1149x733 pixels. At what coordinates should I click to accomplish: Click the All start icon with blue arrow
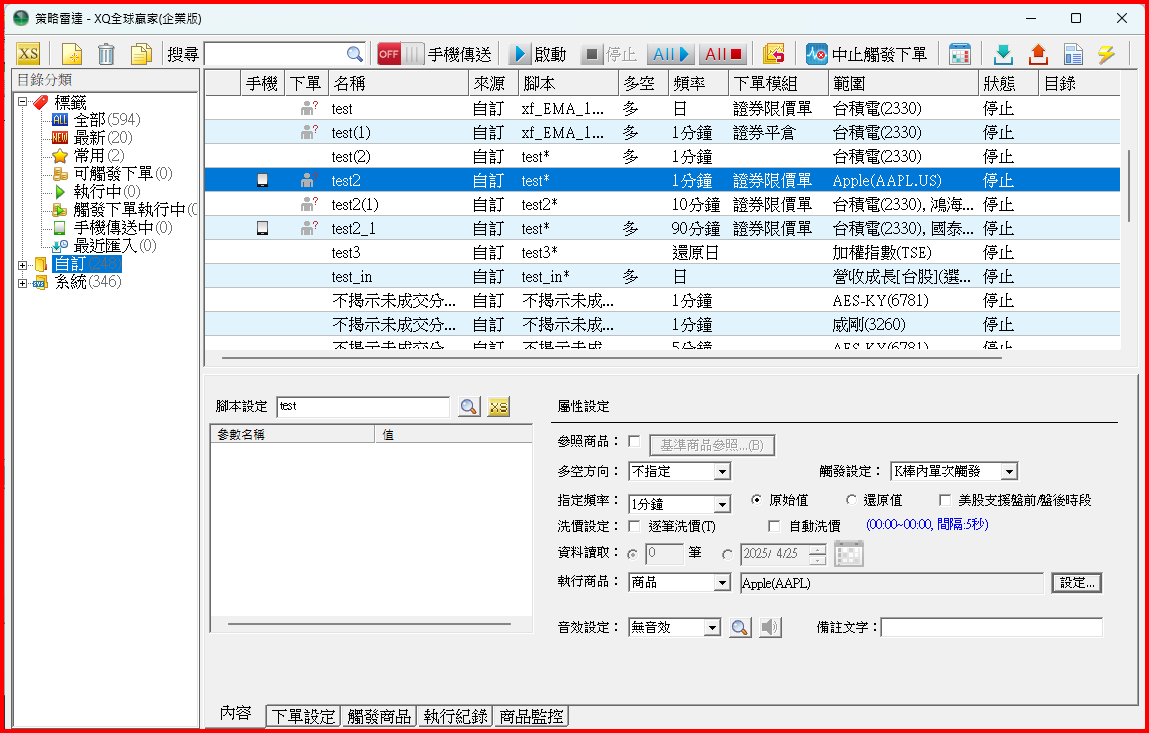[670, 54]
